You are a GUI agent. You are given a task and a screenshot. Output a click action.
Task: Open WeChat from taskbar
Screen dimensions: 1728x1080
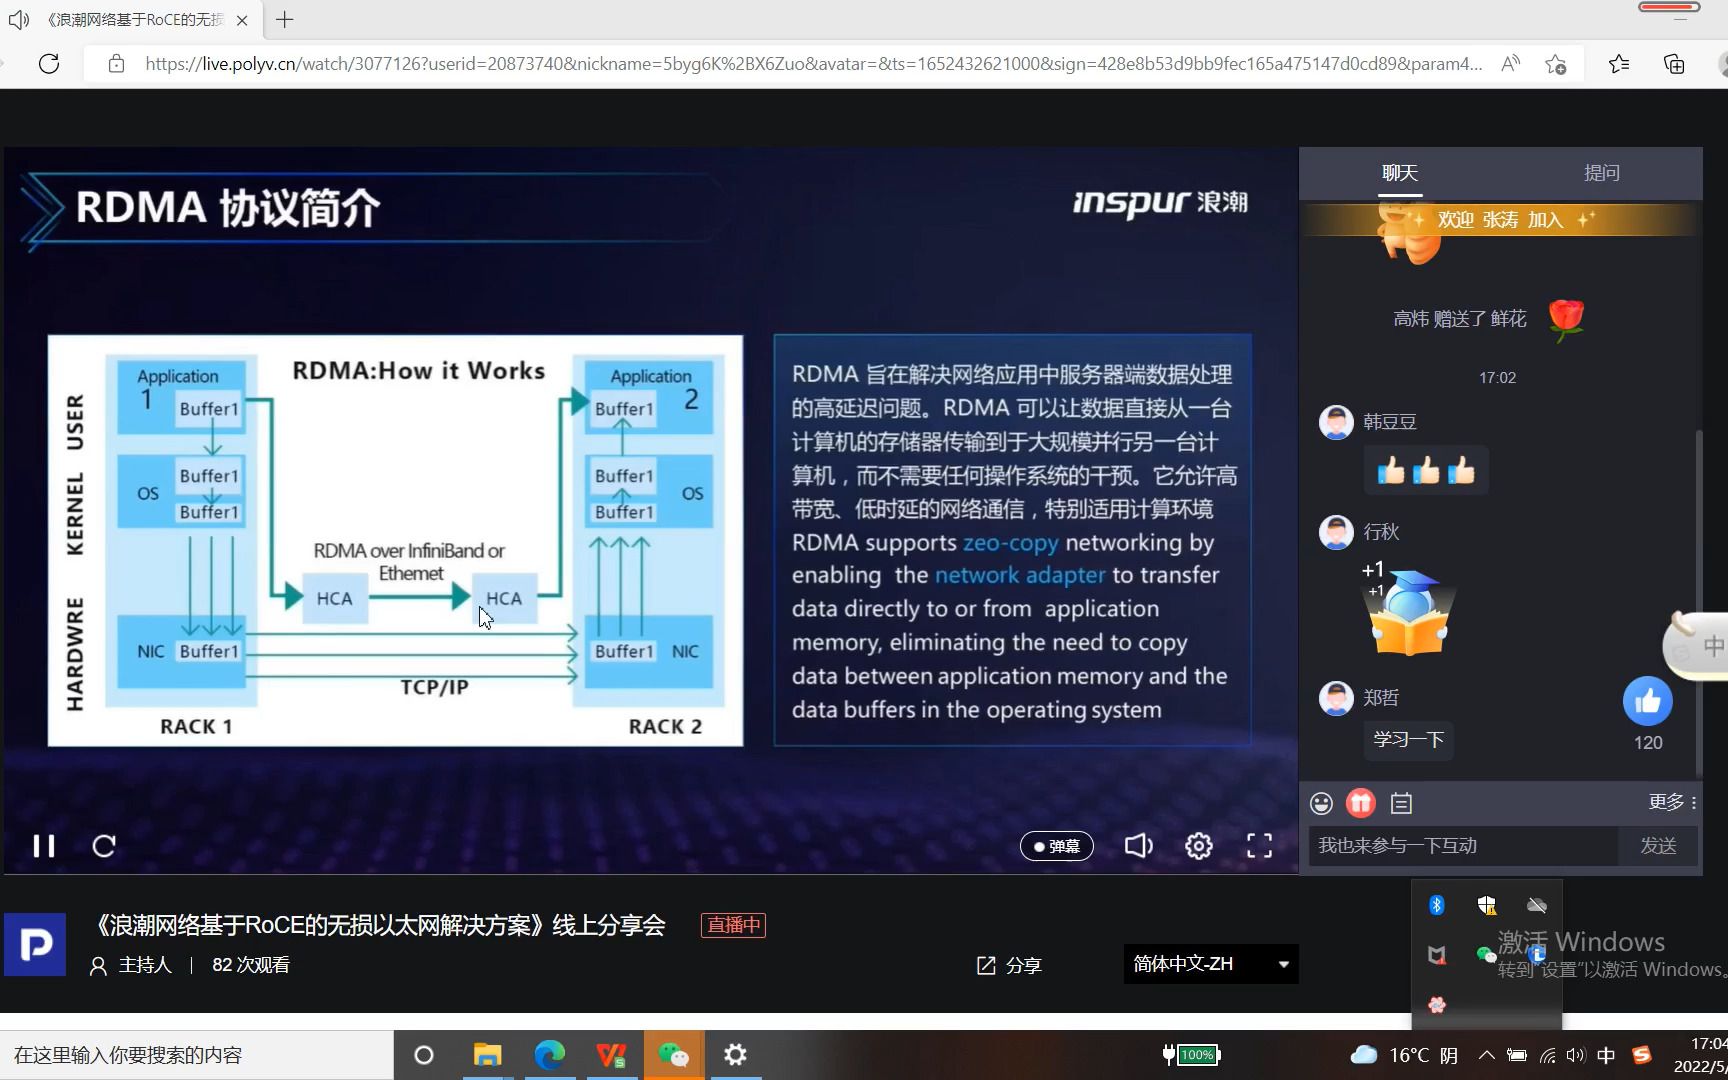tap(674, 1055)
